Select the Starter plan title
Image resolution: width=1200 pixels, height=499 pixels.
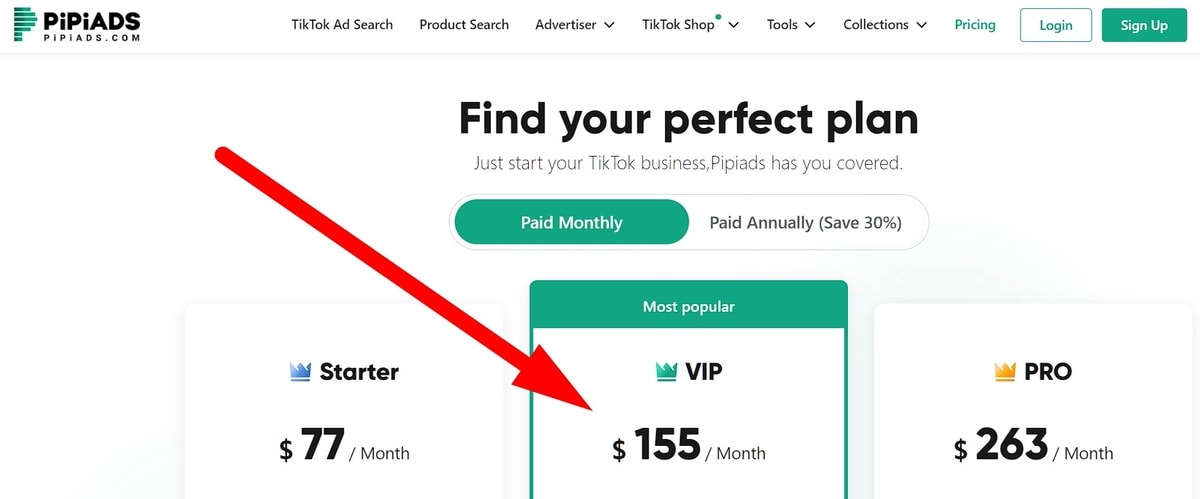[358, 372]
